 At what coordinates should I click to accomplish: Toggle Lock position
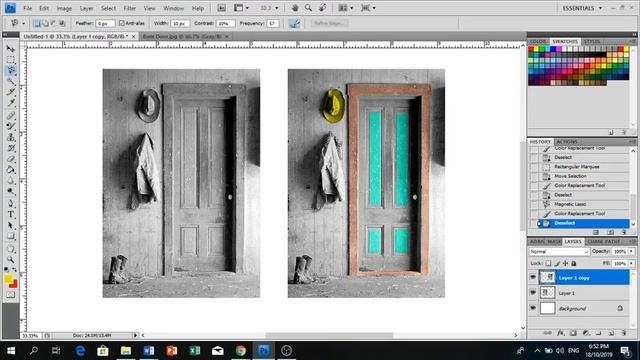[565, 263]
